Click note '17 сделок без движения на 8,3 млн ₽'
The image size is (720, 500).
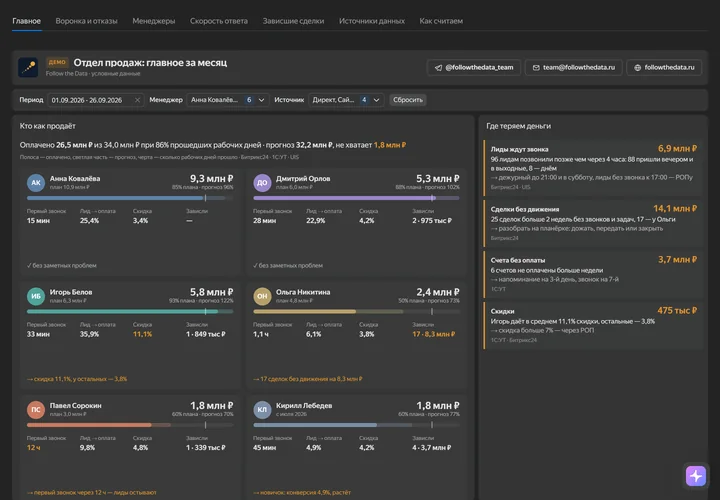click(308, 379)
